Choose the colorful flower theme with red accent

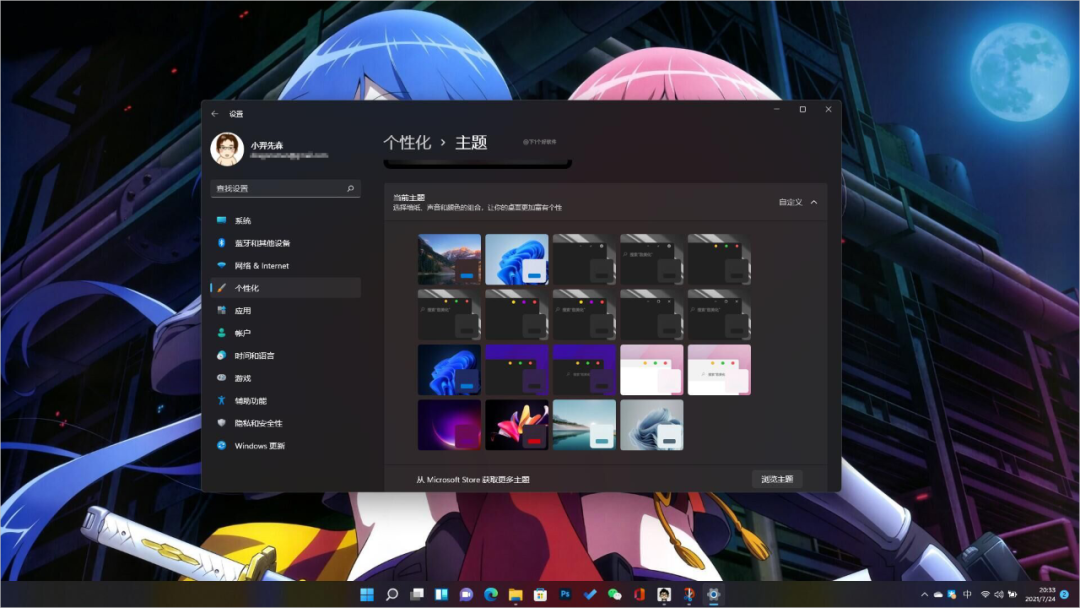click(516, 425)
